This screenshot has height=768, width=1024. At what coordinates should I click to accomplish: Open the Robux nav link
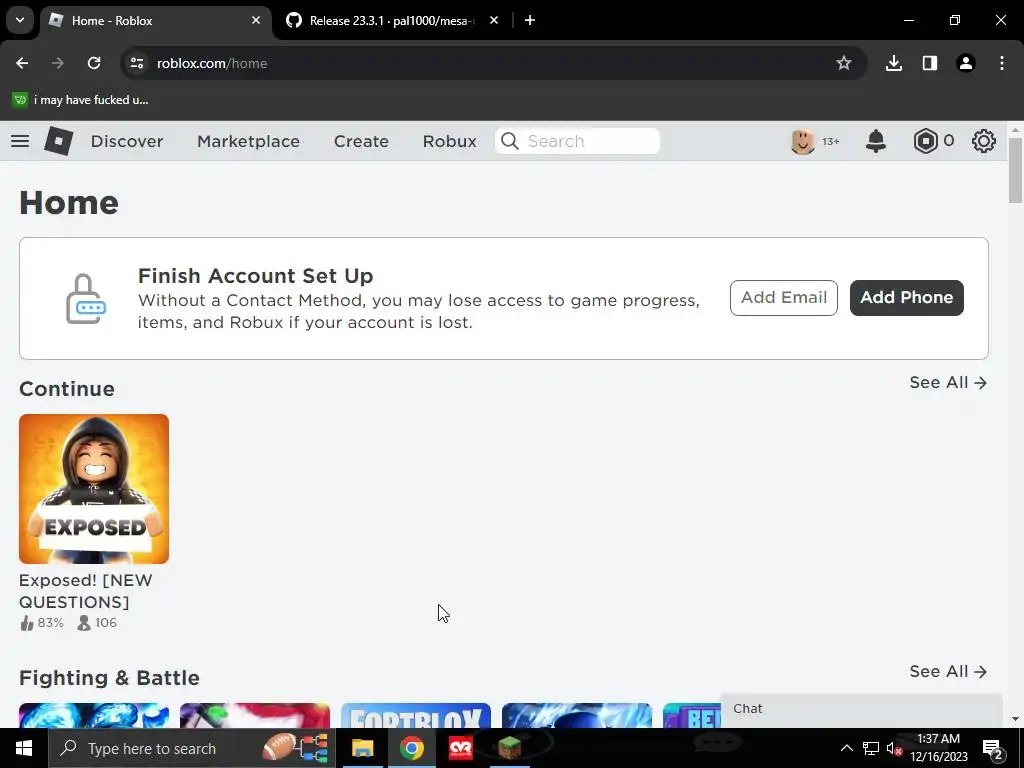tap(449, 141)
